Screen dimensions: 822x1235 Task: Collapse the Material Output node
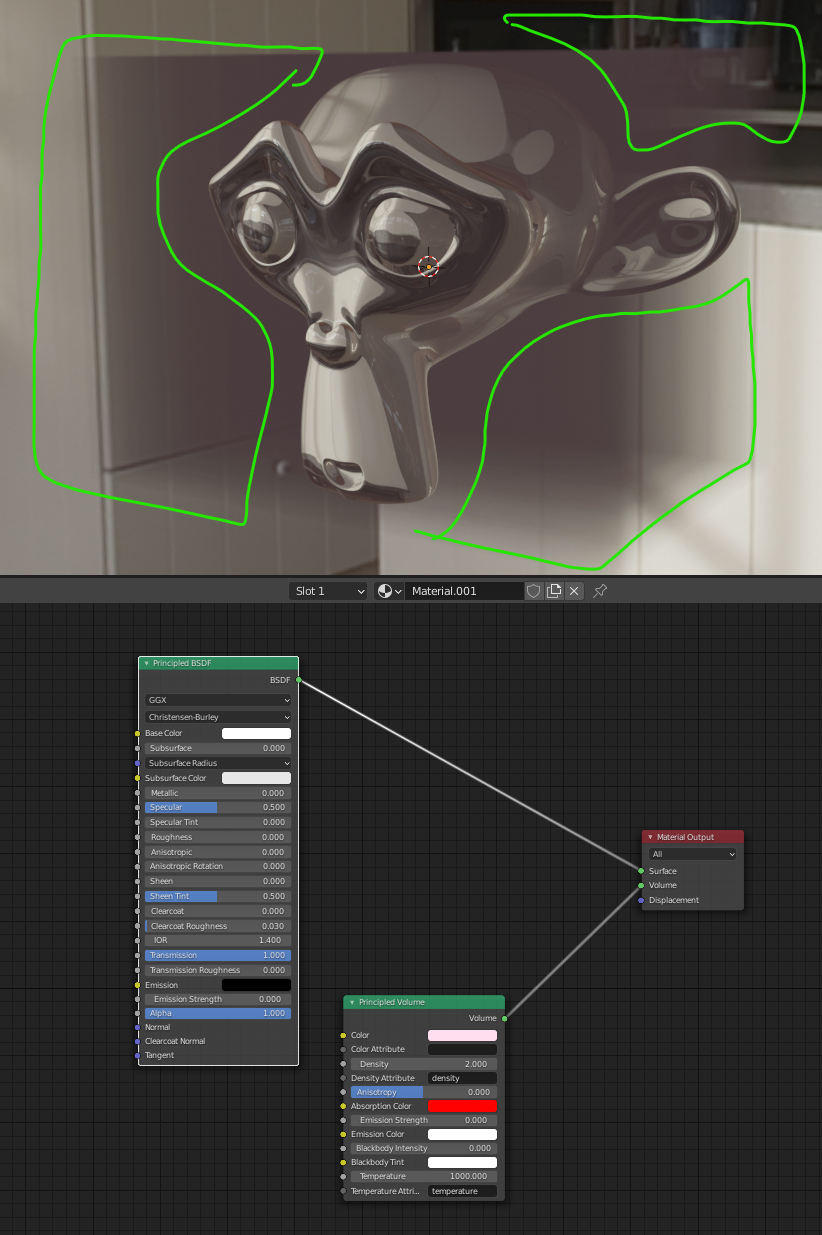point(650,837)
